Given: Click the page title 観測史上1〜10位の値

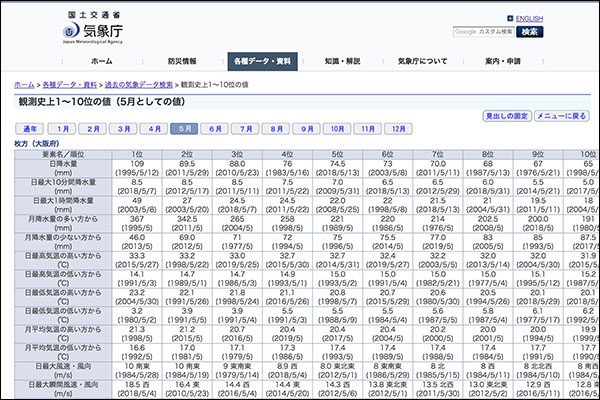Looking at the screenshot, I should [65, 101].
